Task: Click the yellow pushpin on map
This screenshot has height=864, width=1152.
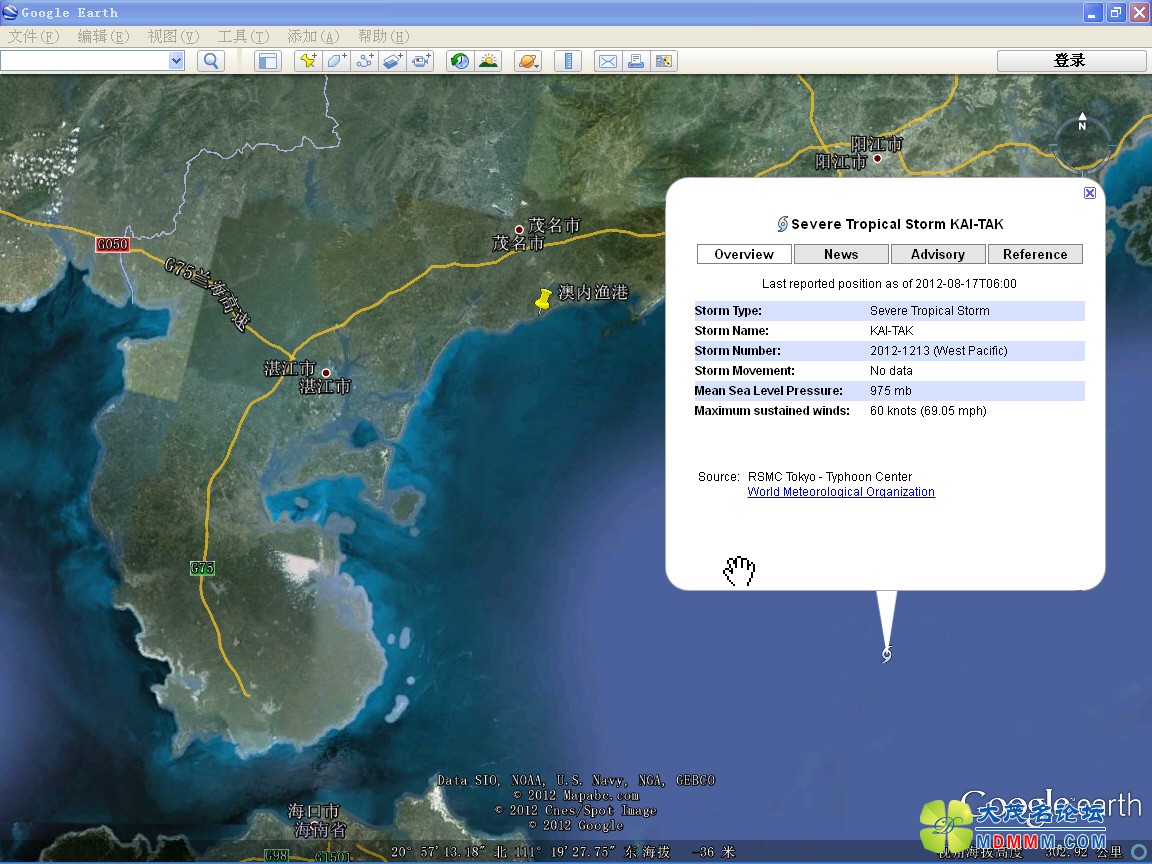Action: (543, 300)
